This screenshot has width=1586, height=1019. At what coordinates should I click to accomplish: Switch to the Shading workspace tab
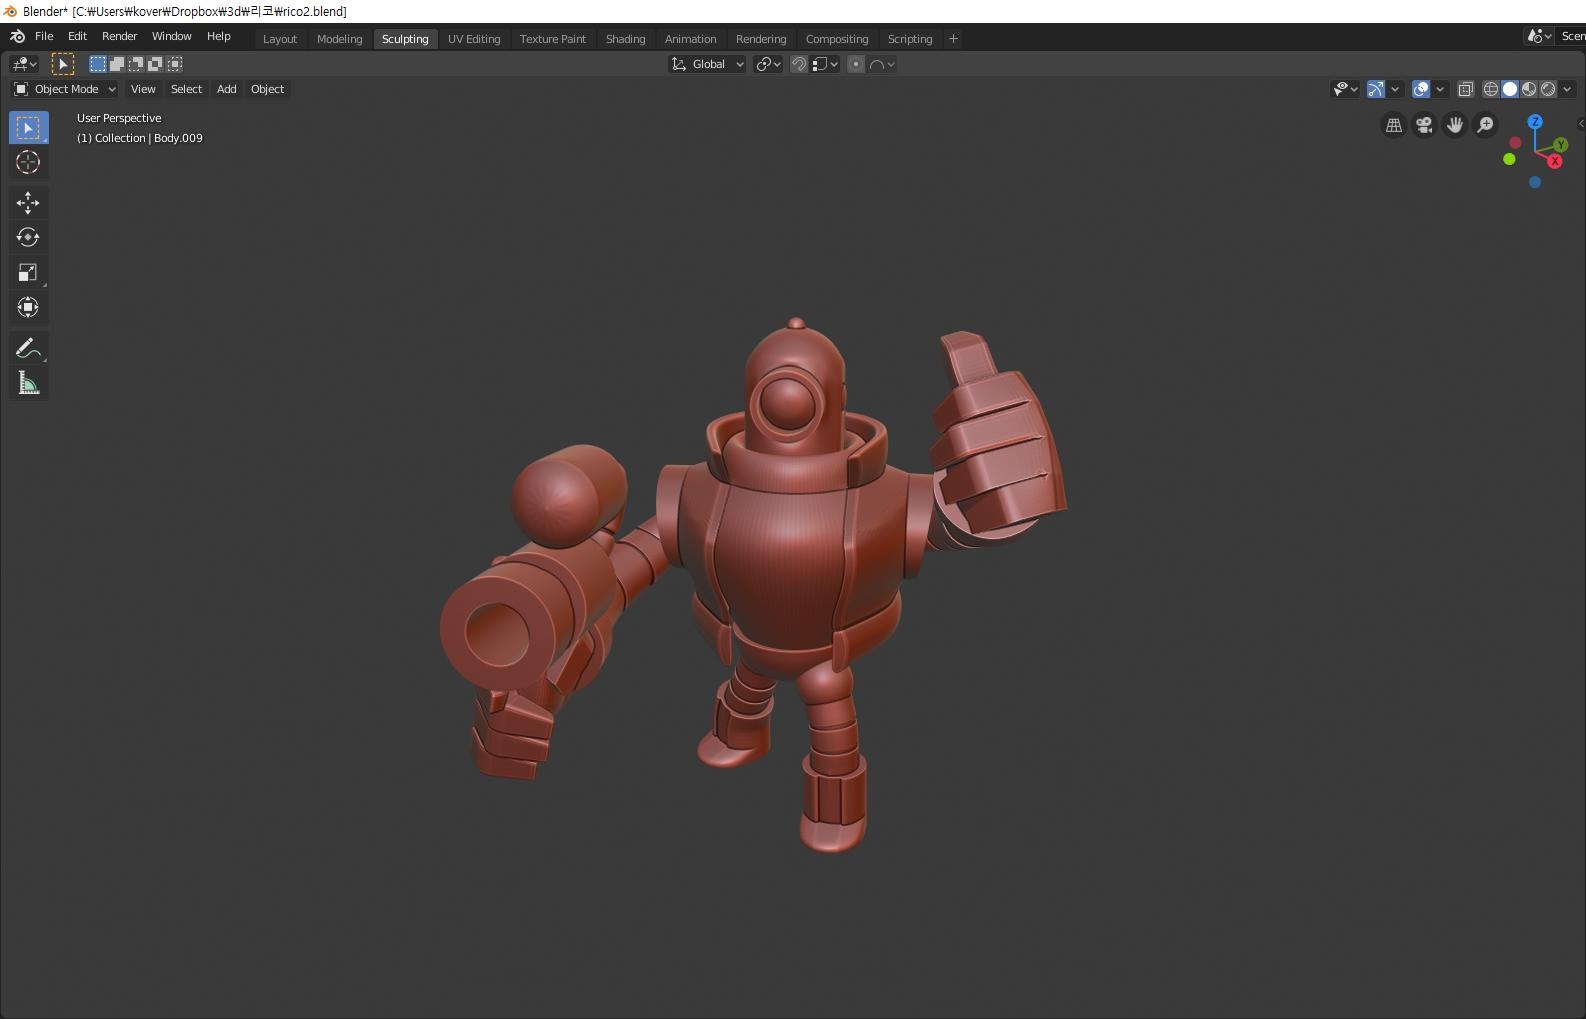click(625, 39)
